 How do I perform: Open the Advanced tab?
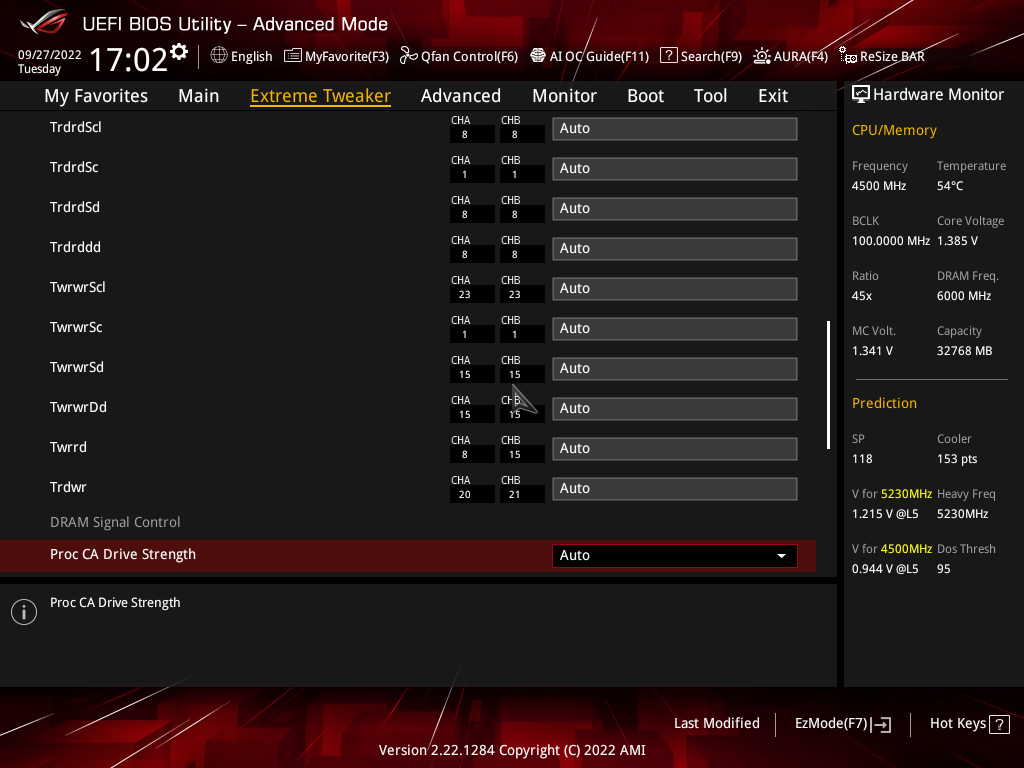click(461, 96)
